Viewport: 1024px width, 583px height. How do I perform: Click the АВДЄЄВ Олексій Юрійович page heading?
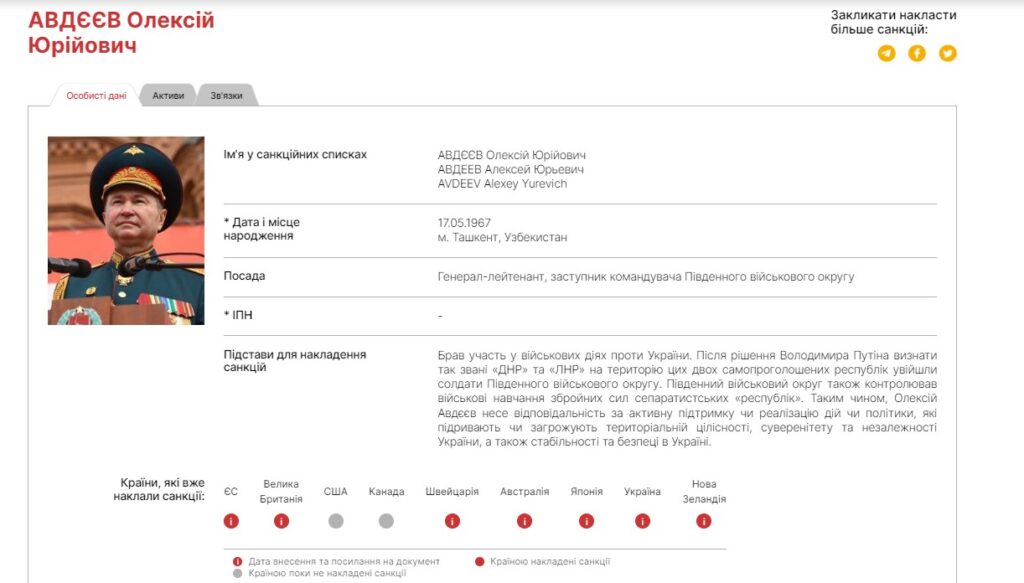[x=121, y=33]
